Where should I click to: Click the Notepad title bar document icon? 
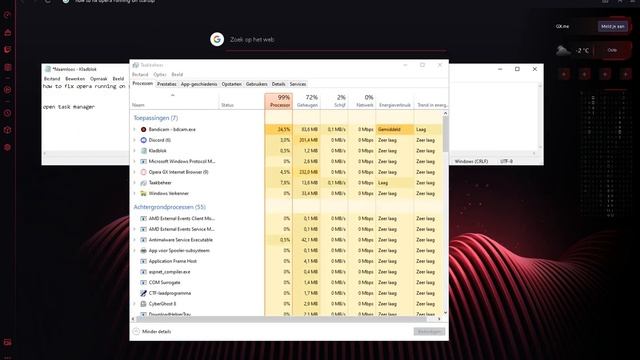coord(48,69)
